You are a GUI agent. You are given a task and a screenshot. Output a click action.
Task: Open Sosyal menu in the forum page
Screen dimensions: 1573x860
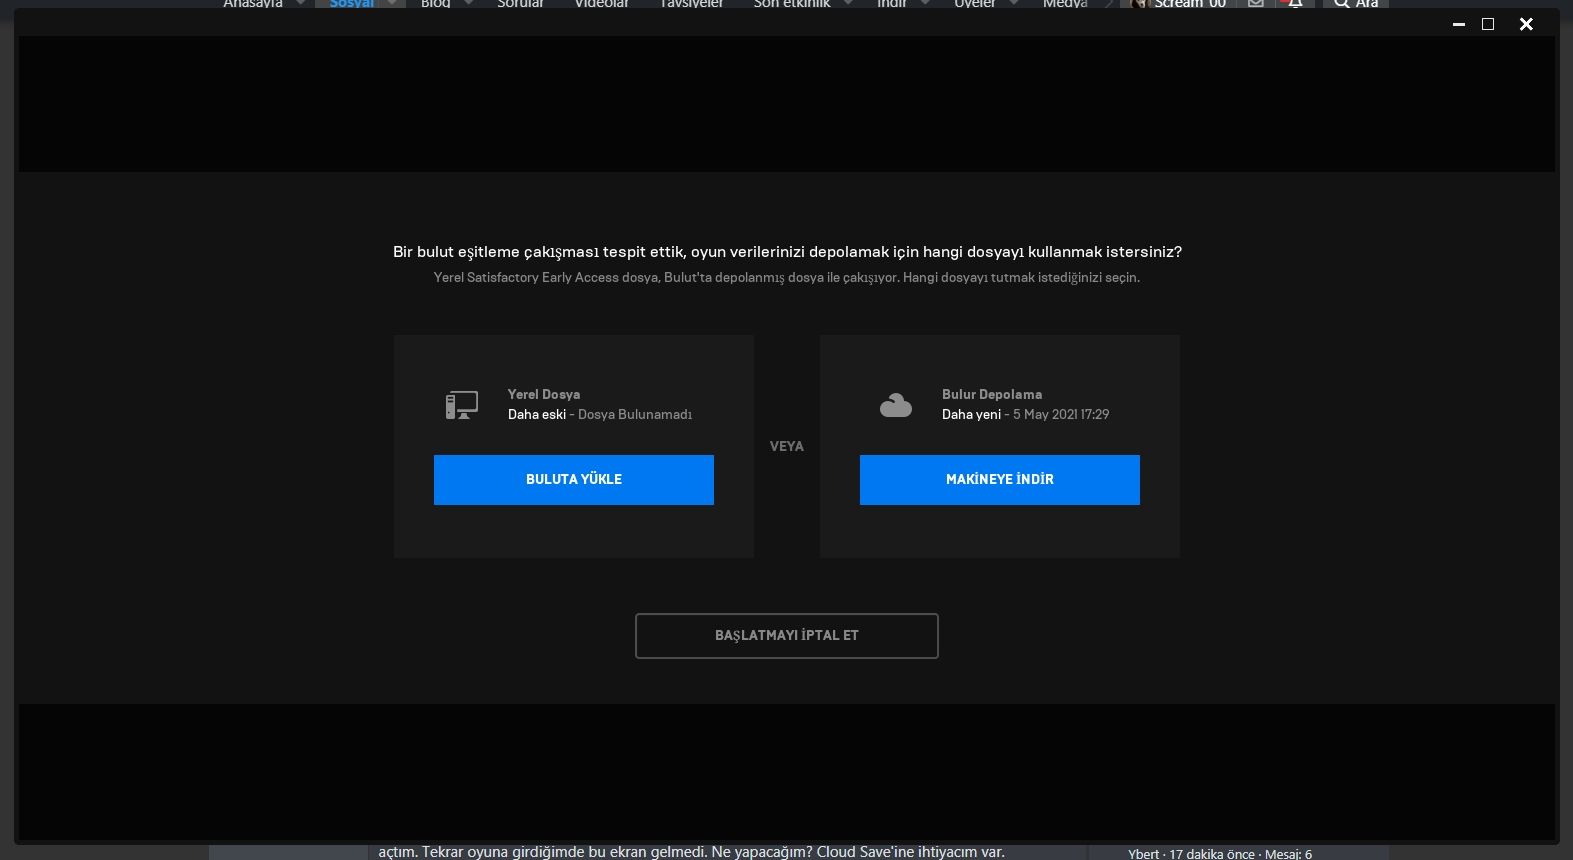coord(352,4)
